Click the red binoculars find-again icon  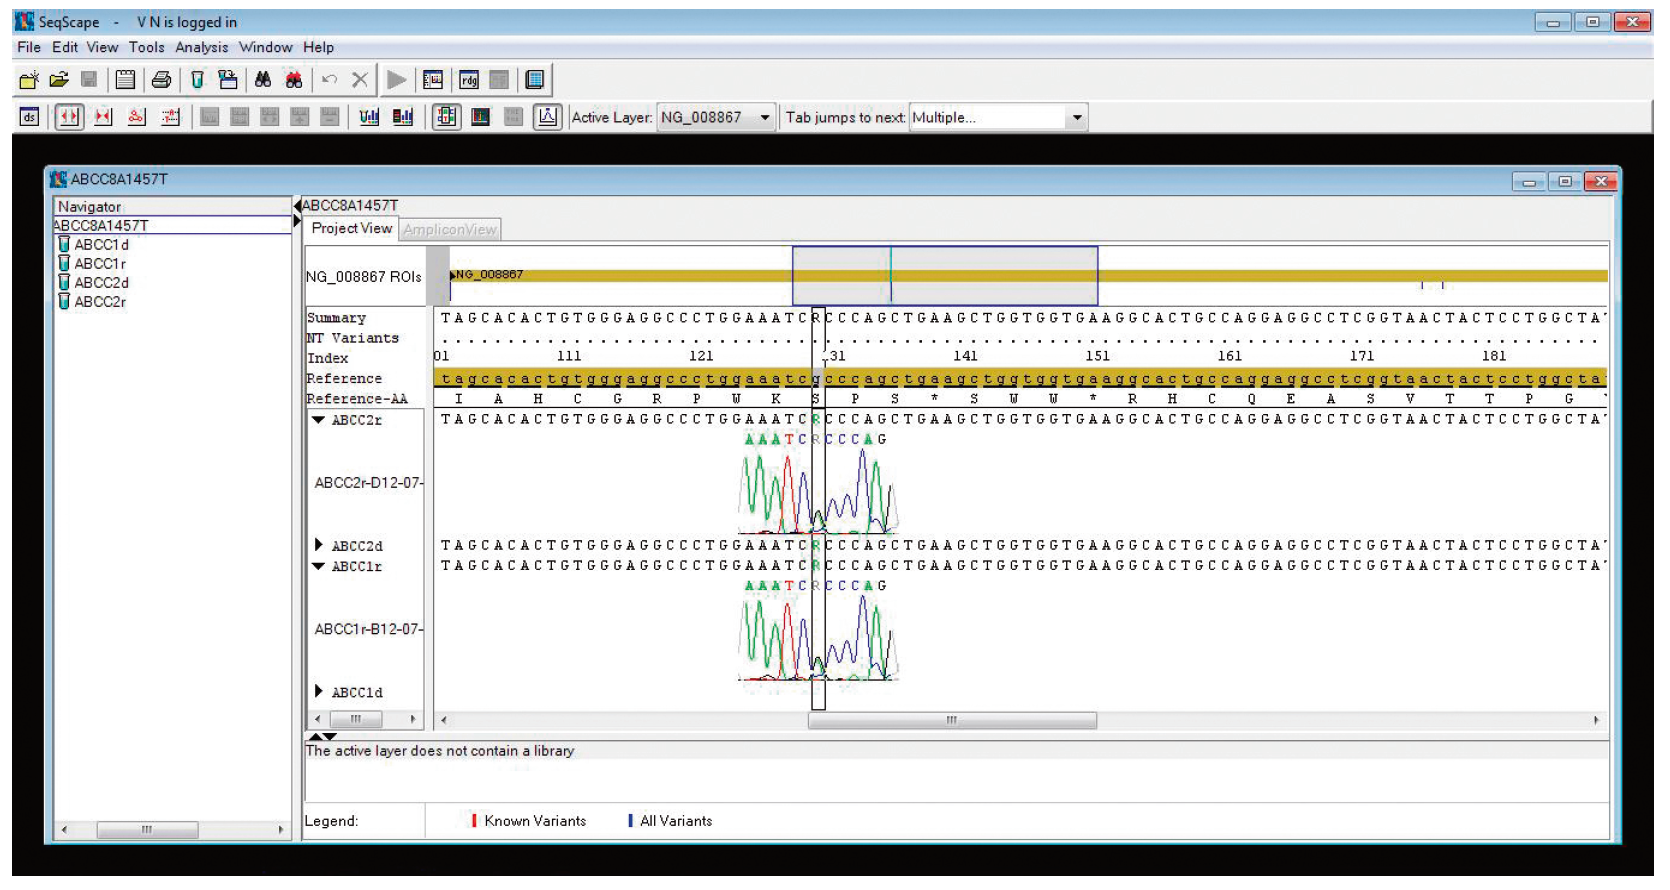click(294, 80)
